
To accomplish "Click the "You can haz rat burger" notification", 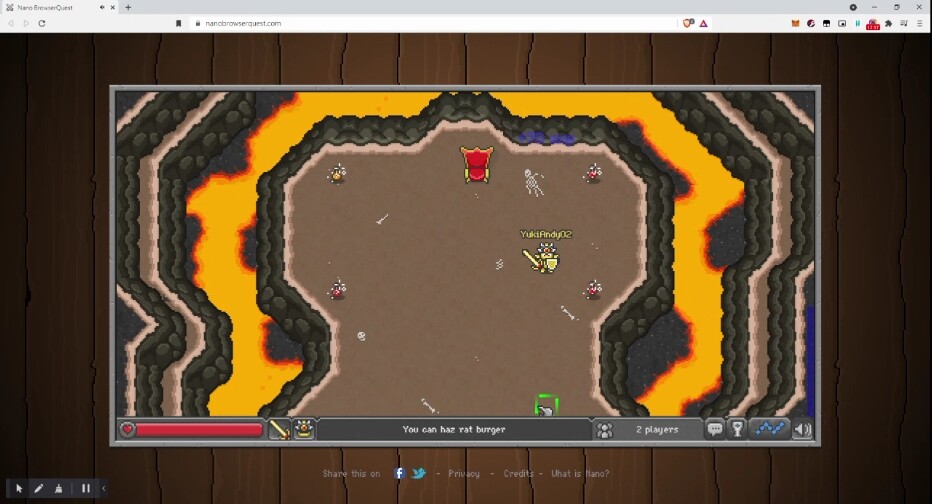I will point(454,429).
